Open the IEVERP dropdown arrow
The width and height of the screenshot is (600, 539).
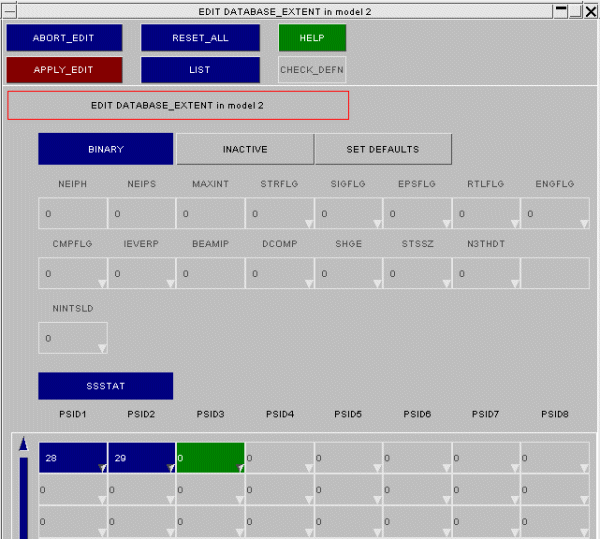coord(171,283)
